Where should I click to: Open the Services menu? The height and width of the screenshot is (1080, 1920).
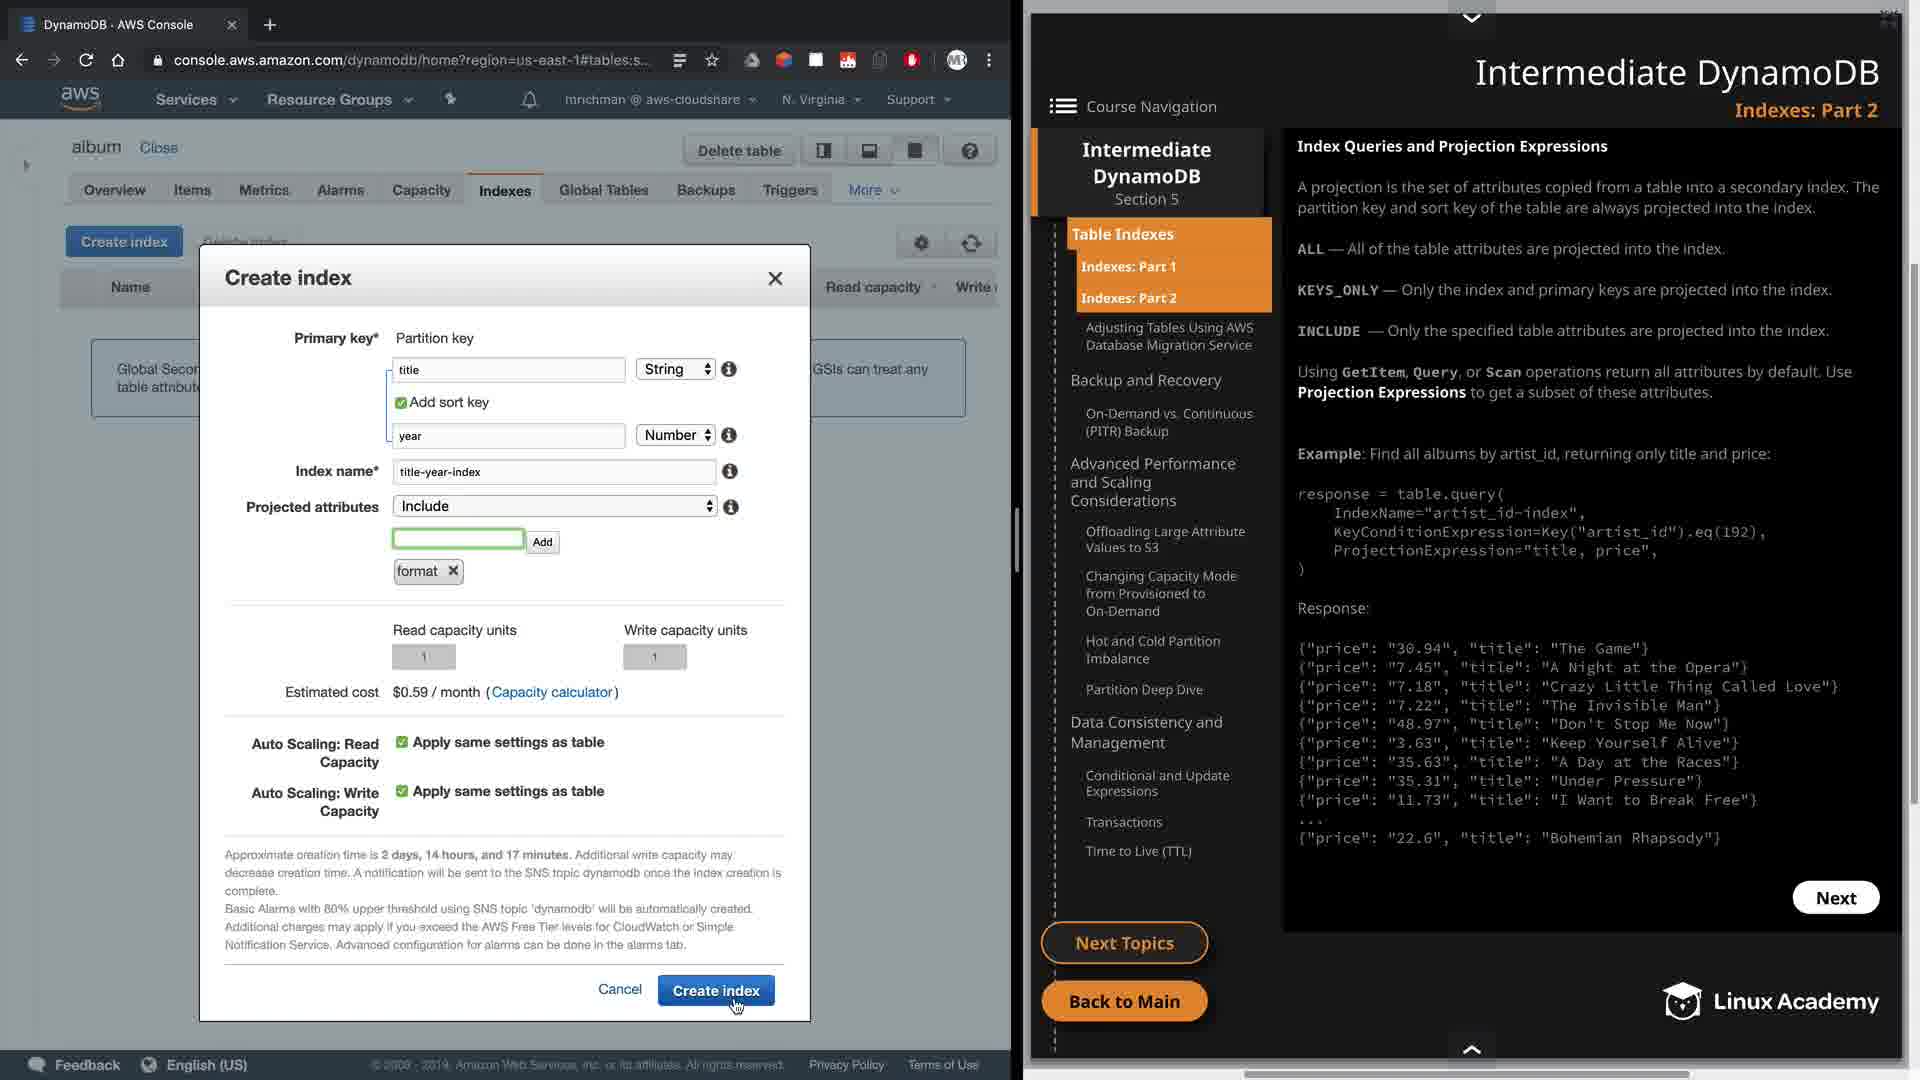tap(196, 99)
